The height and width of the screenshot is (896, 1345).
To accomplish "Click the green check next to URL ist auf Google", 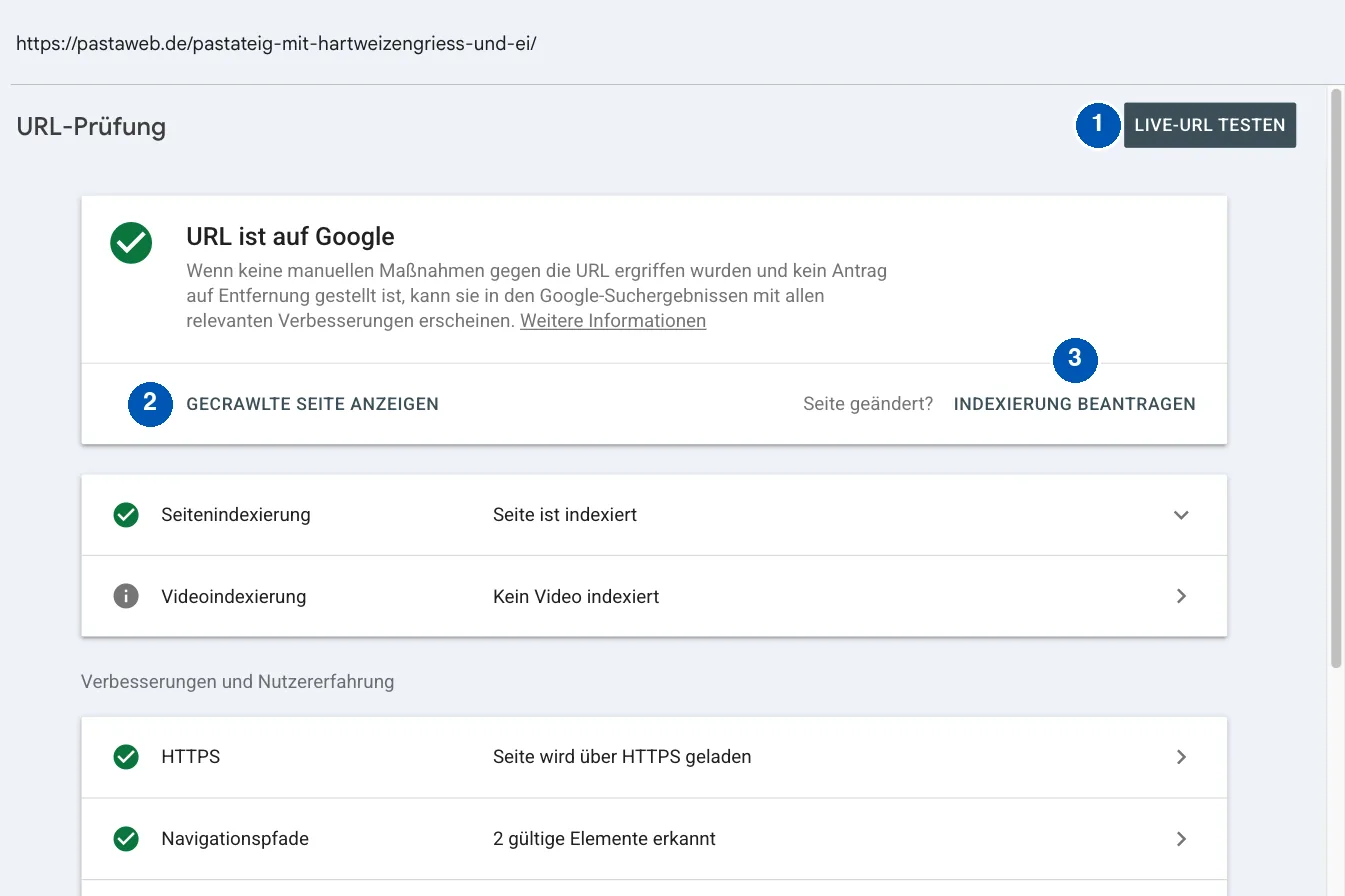I will tap(131, 242).
